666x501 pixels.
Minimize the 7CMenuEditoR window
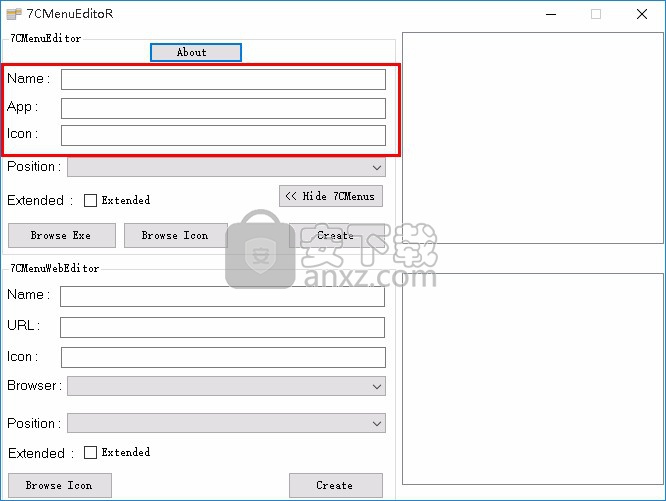click(551, 14)
